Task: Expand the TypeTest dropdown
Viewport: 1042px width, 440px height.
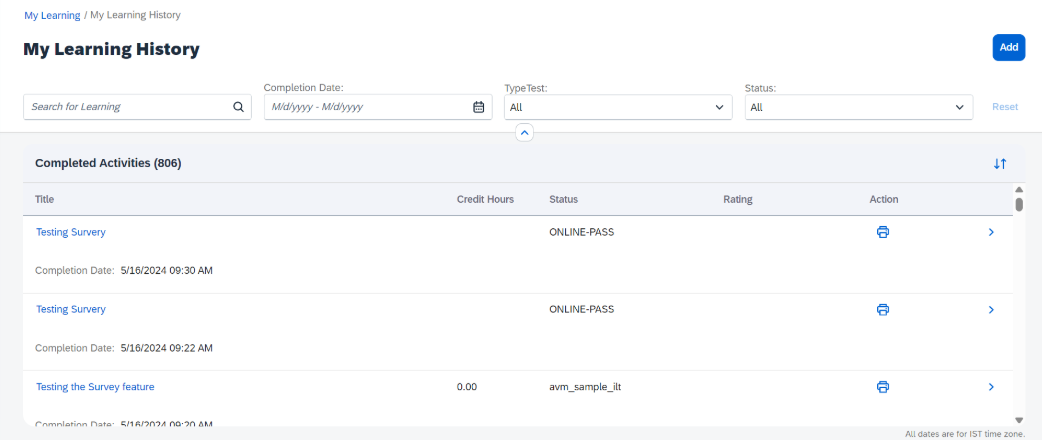Action: point(618,107)
